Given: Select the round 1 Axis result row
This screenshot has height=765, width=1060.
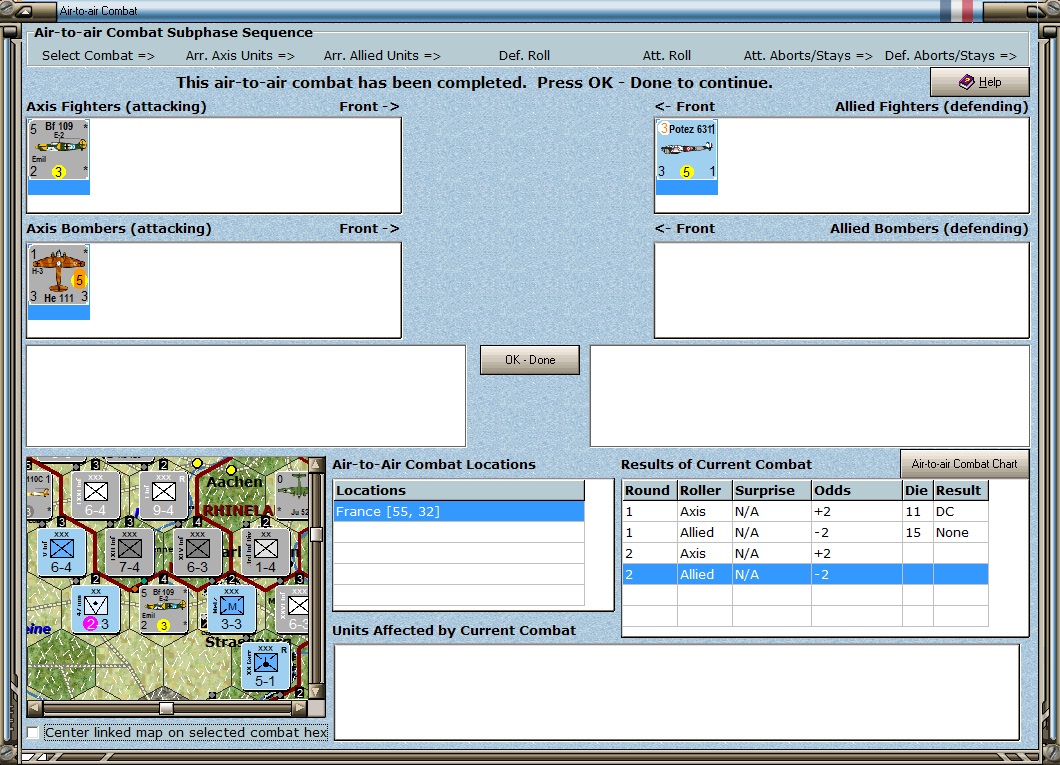Looking at the screenshot, I should [805, 512].
